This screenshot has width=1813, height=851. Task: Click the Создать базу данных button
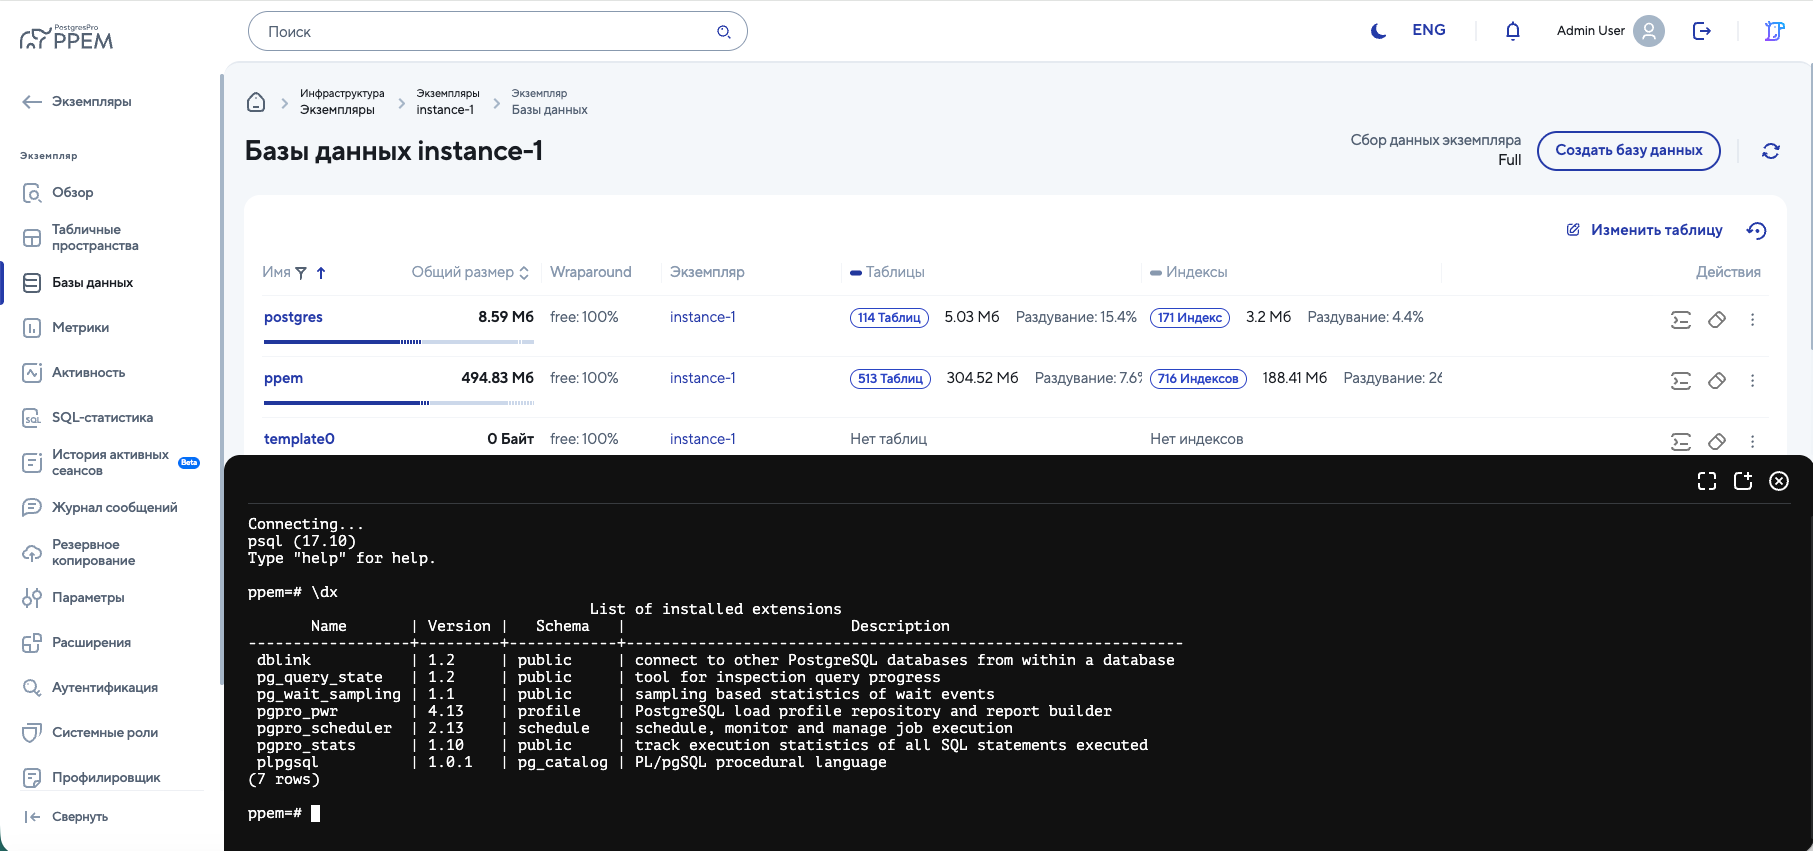[x=1629, y=151]
